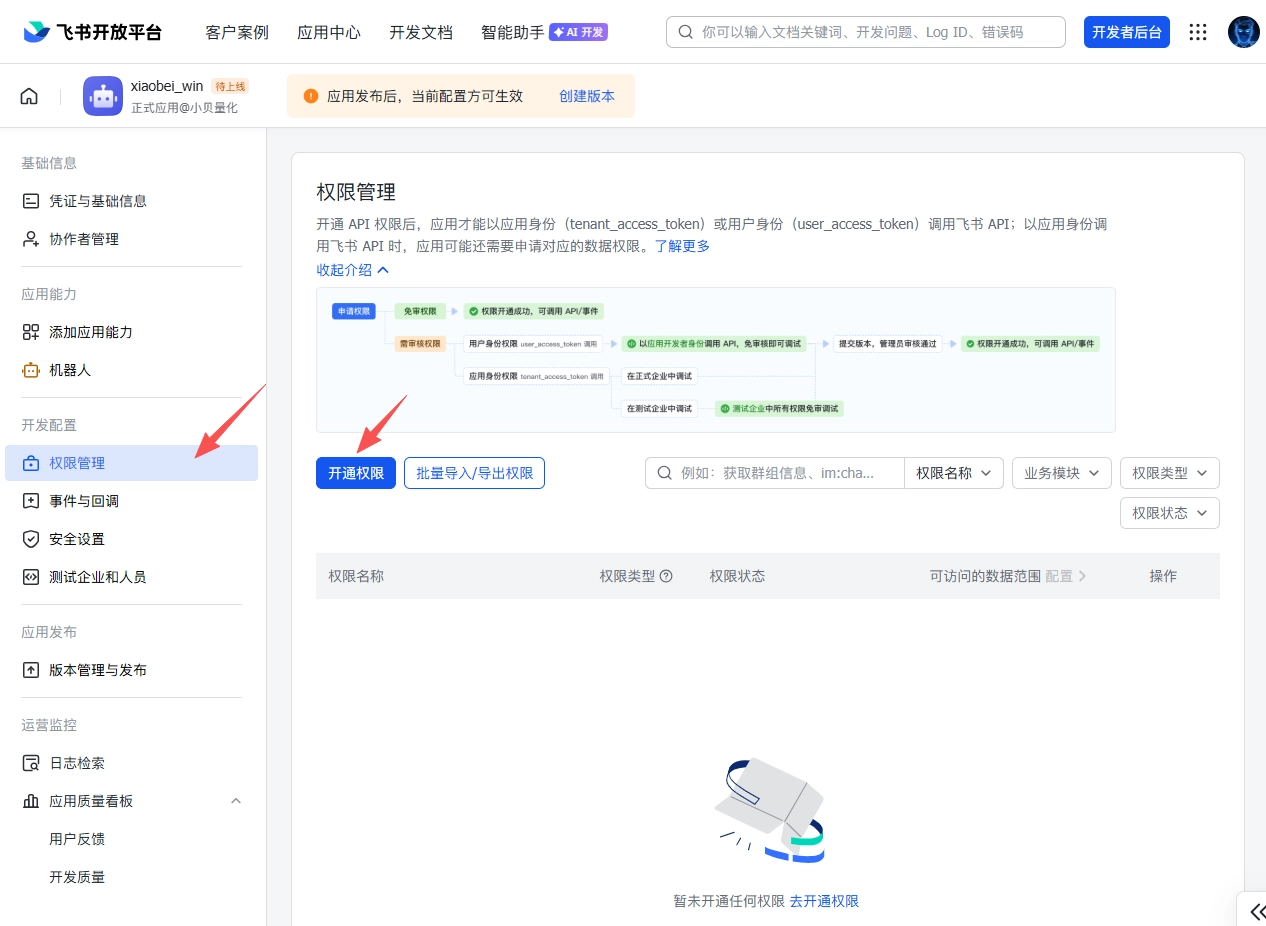Viewport: 1266px width, 926px height.
Task: Open the 业务模块 filter dropdown
Action: point(1061,472)
